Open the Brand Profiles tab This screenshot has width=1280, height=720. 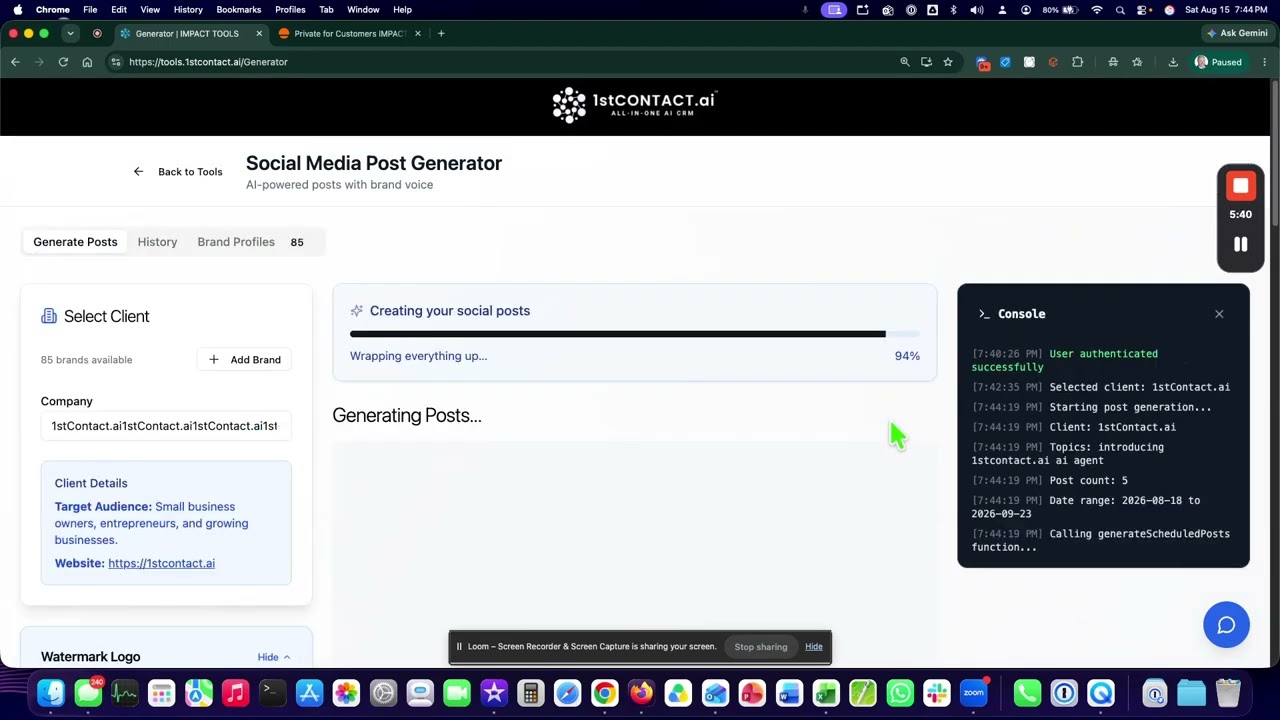(x=236, y=242)
